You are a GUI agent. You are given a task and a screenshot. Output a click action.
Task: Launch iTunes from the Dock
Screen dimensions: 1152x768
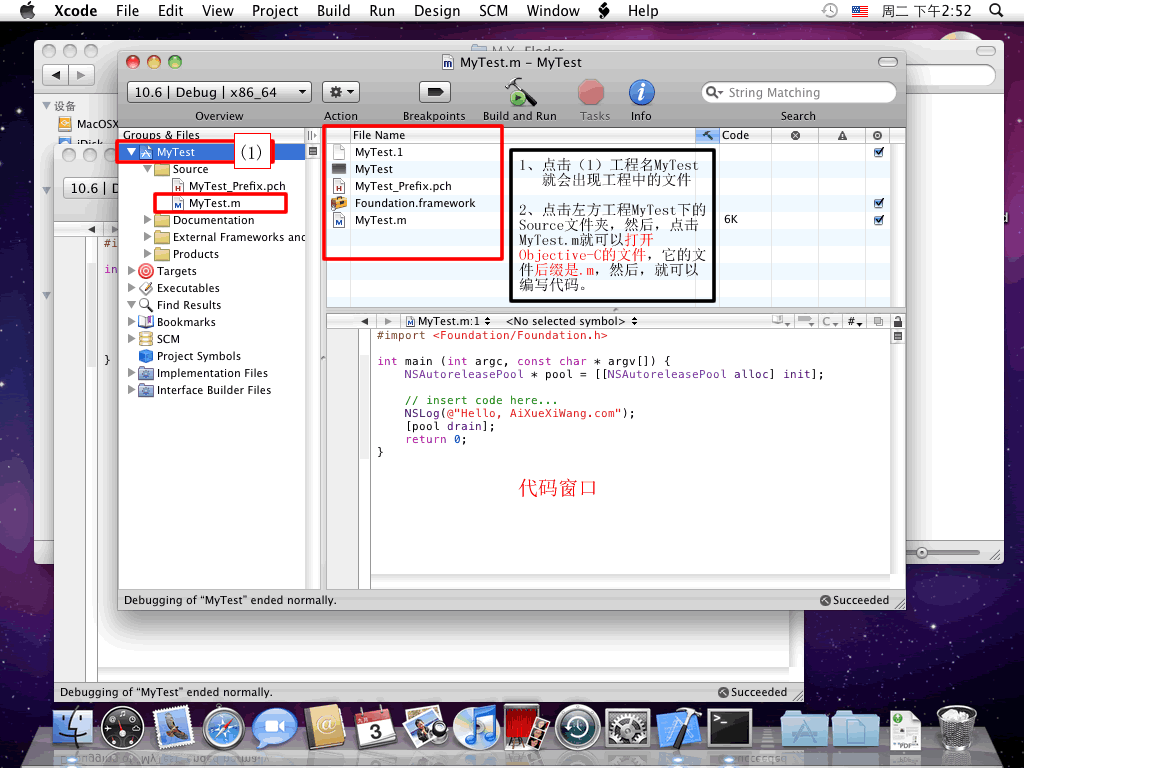(475, 727)
